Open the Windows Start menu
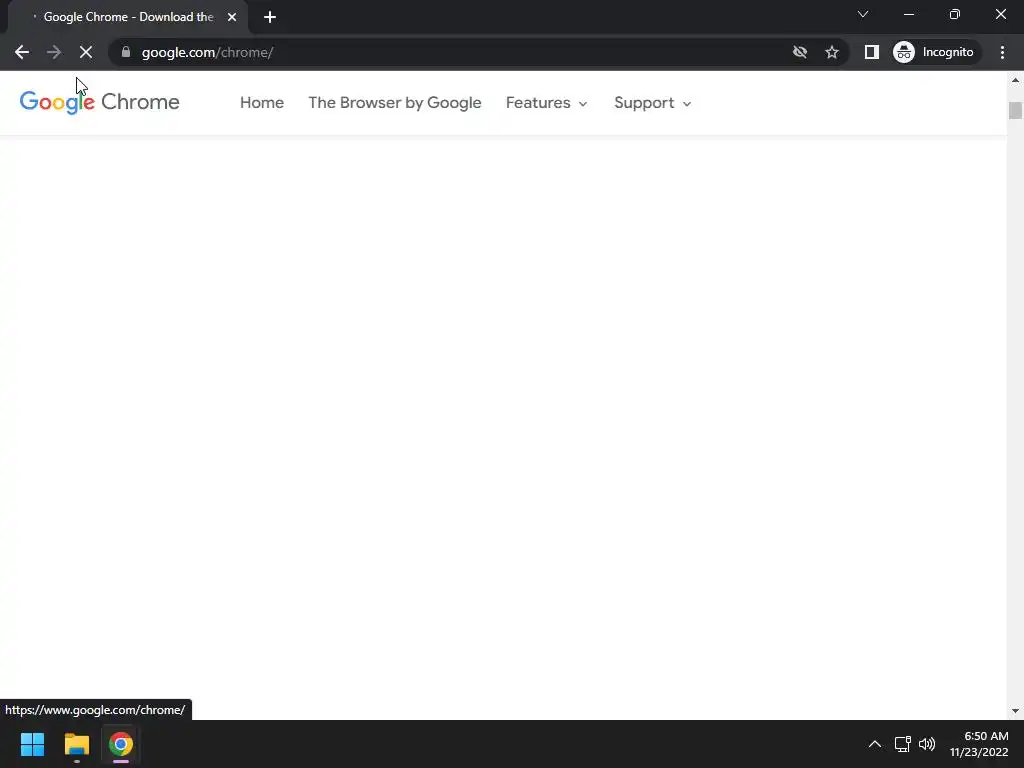 click(32, 744)
